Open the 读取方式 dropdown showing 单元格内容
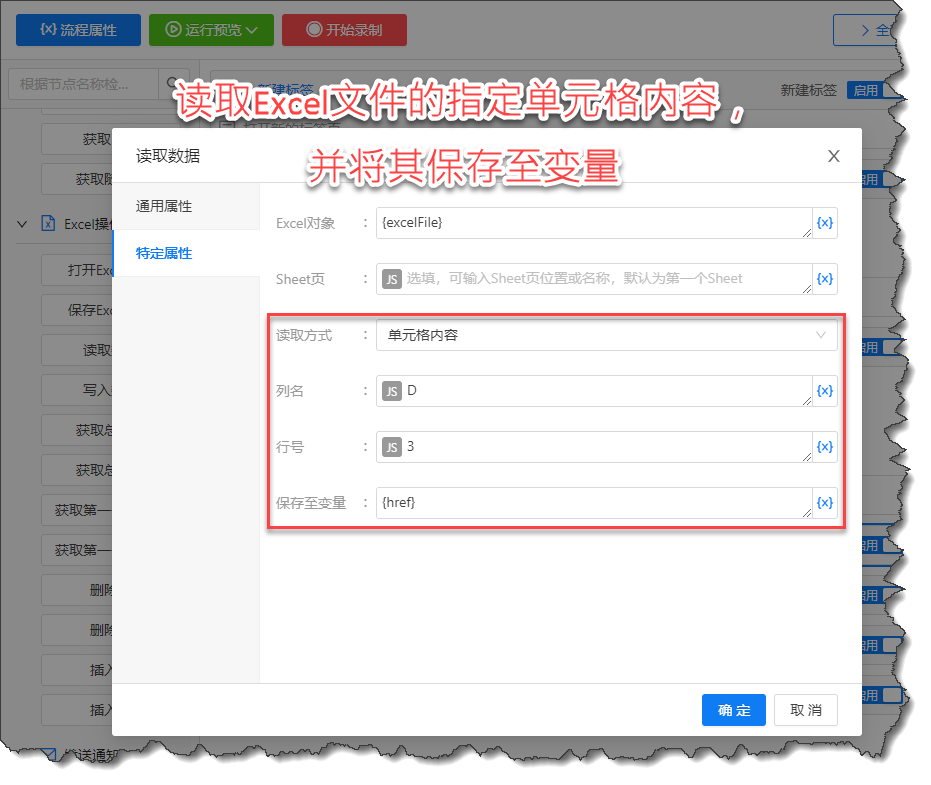 (607, 335)
